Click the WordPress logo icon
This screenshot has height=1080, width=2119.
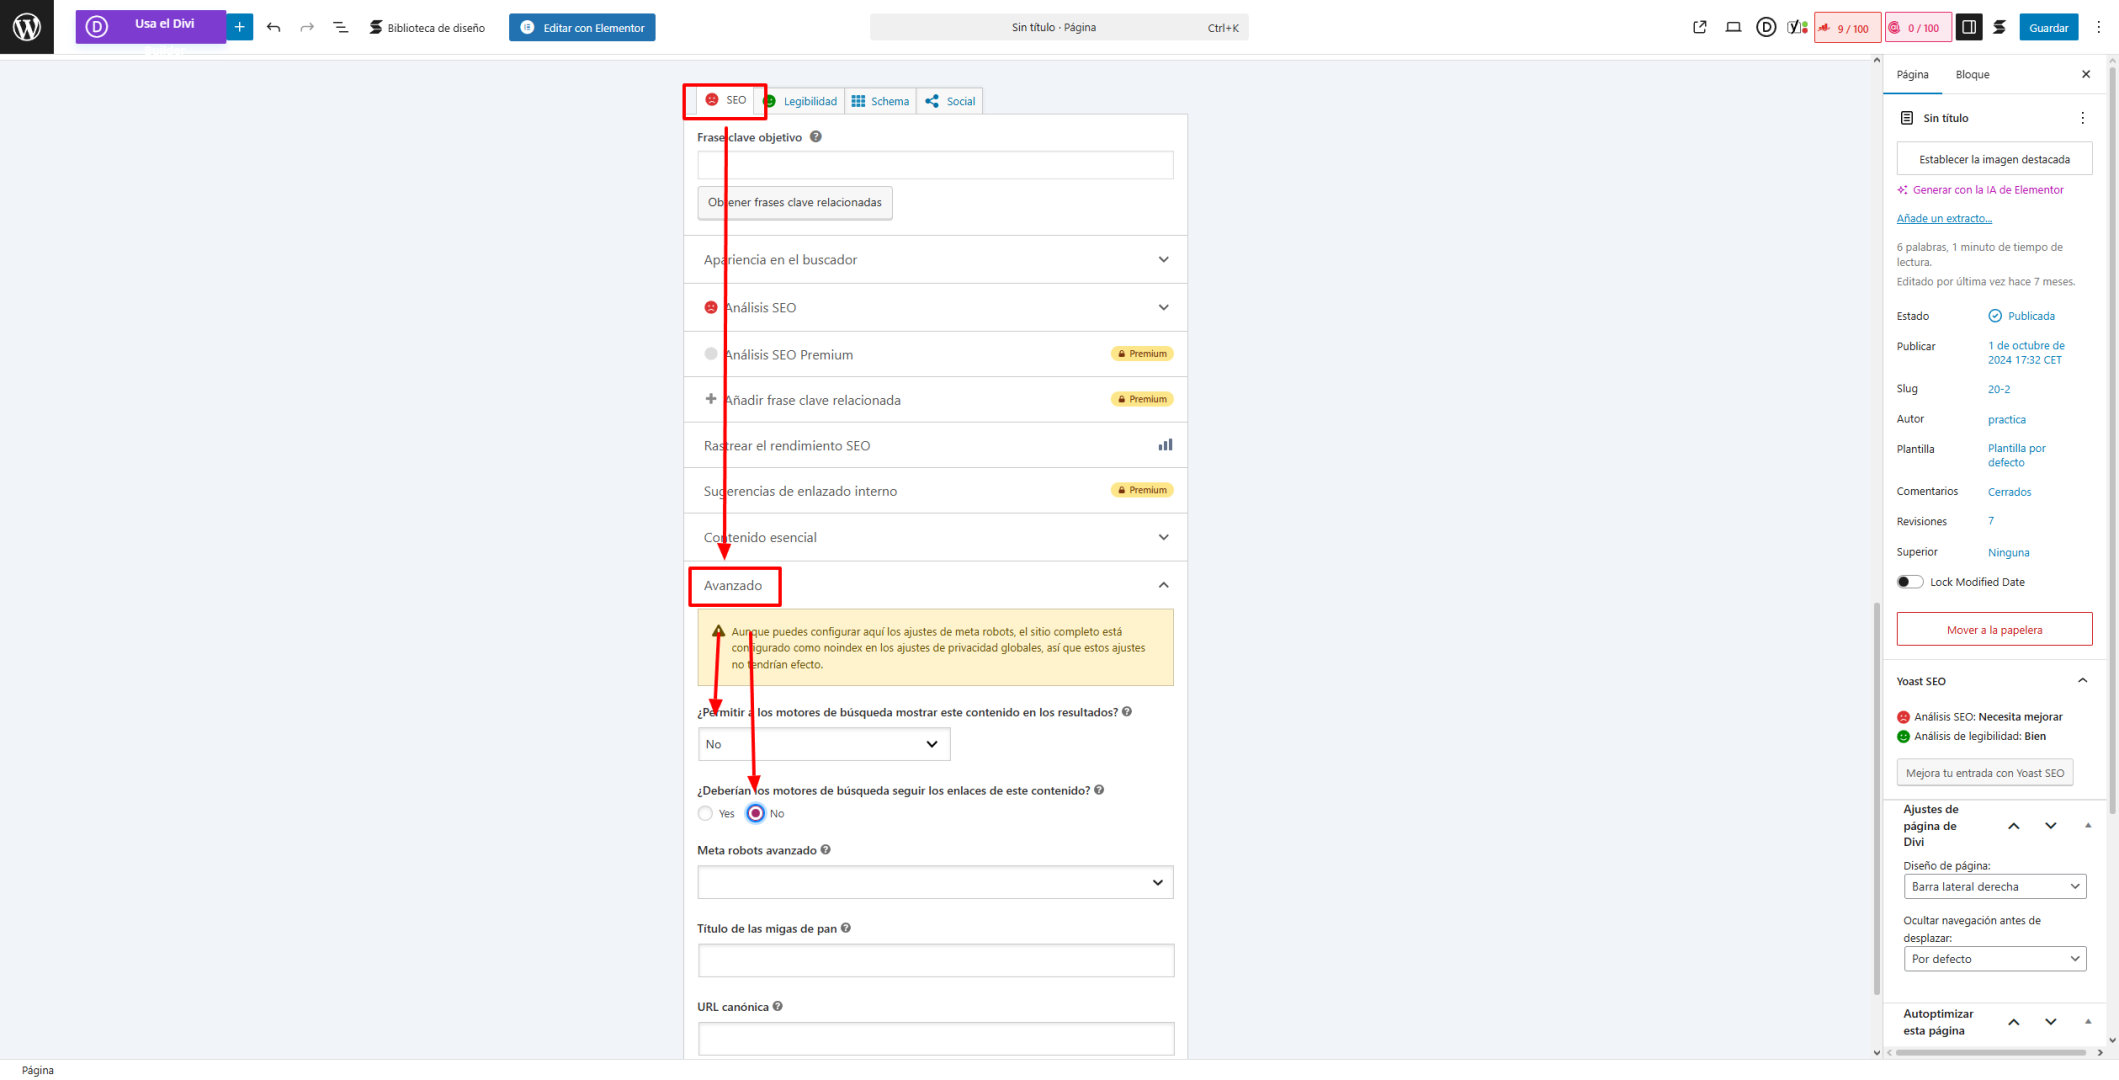click(x=27, y=27)
